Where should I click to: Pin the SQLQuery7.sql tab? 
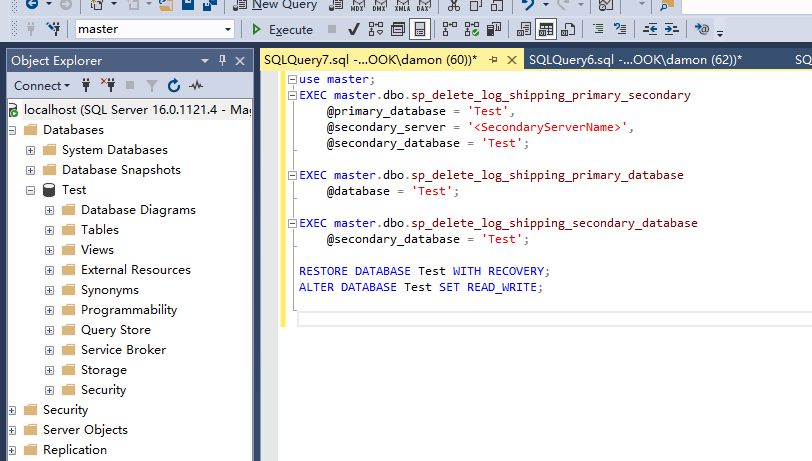click(x=494, y=60)
